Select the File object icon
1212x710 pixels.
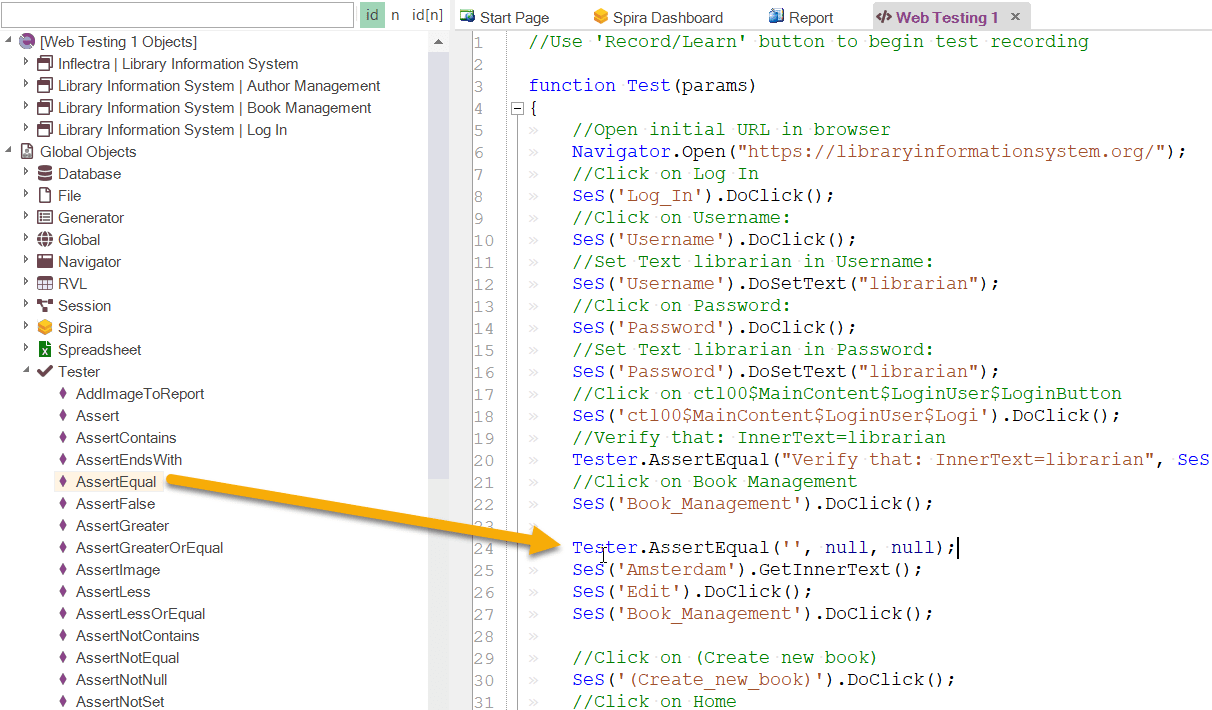tap(44, 195)
